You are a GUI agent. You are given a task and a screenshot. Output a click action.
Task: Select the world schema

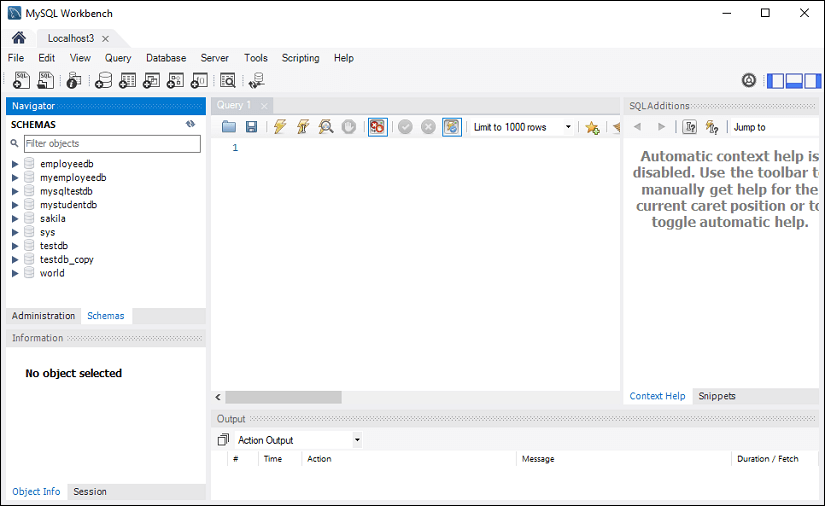click(52, 273)
